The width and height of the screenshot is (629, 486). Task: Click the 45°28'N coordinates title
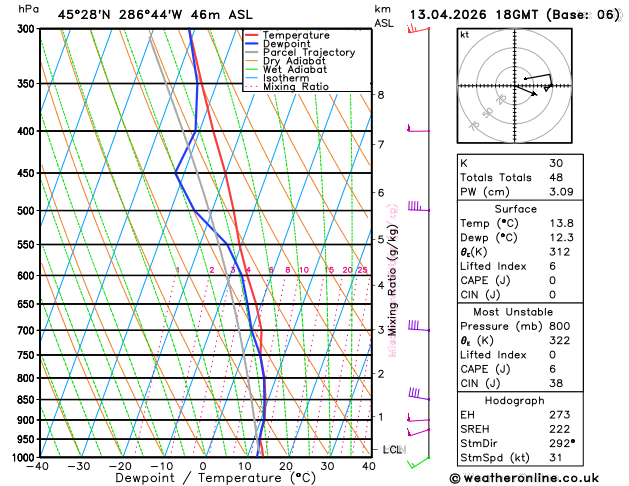[x=84, y=15]
